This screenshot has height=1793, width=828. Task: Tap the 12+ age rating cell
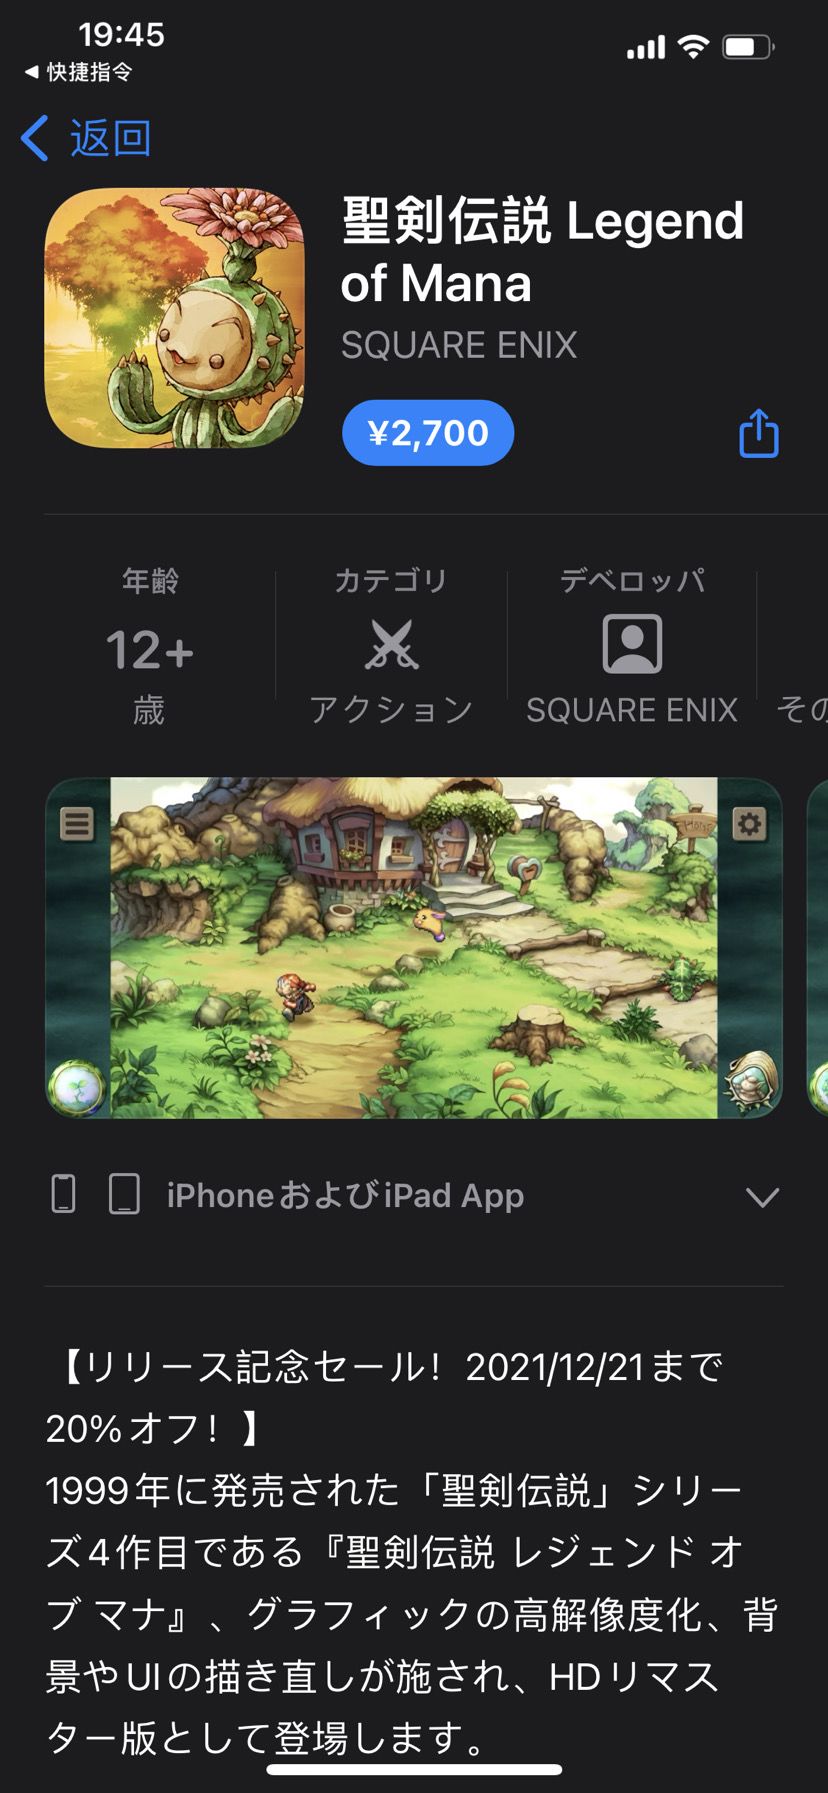[x=150, y=646]
